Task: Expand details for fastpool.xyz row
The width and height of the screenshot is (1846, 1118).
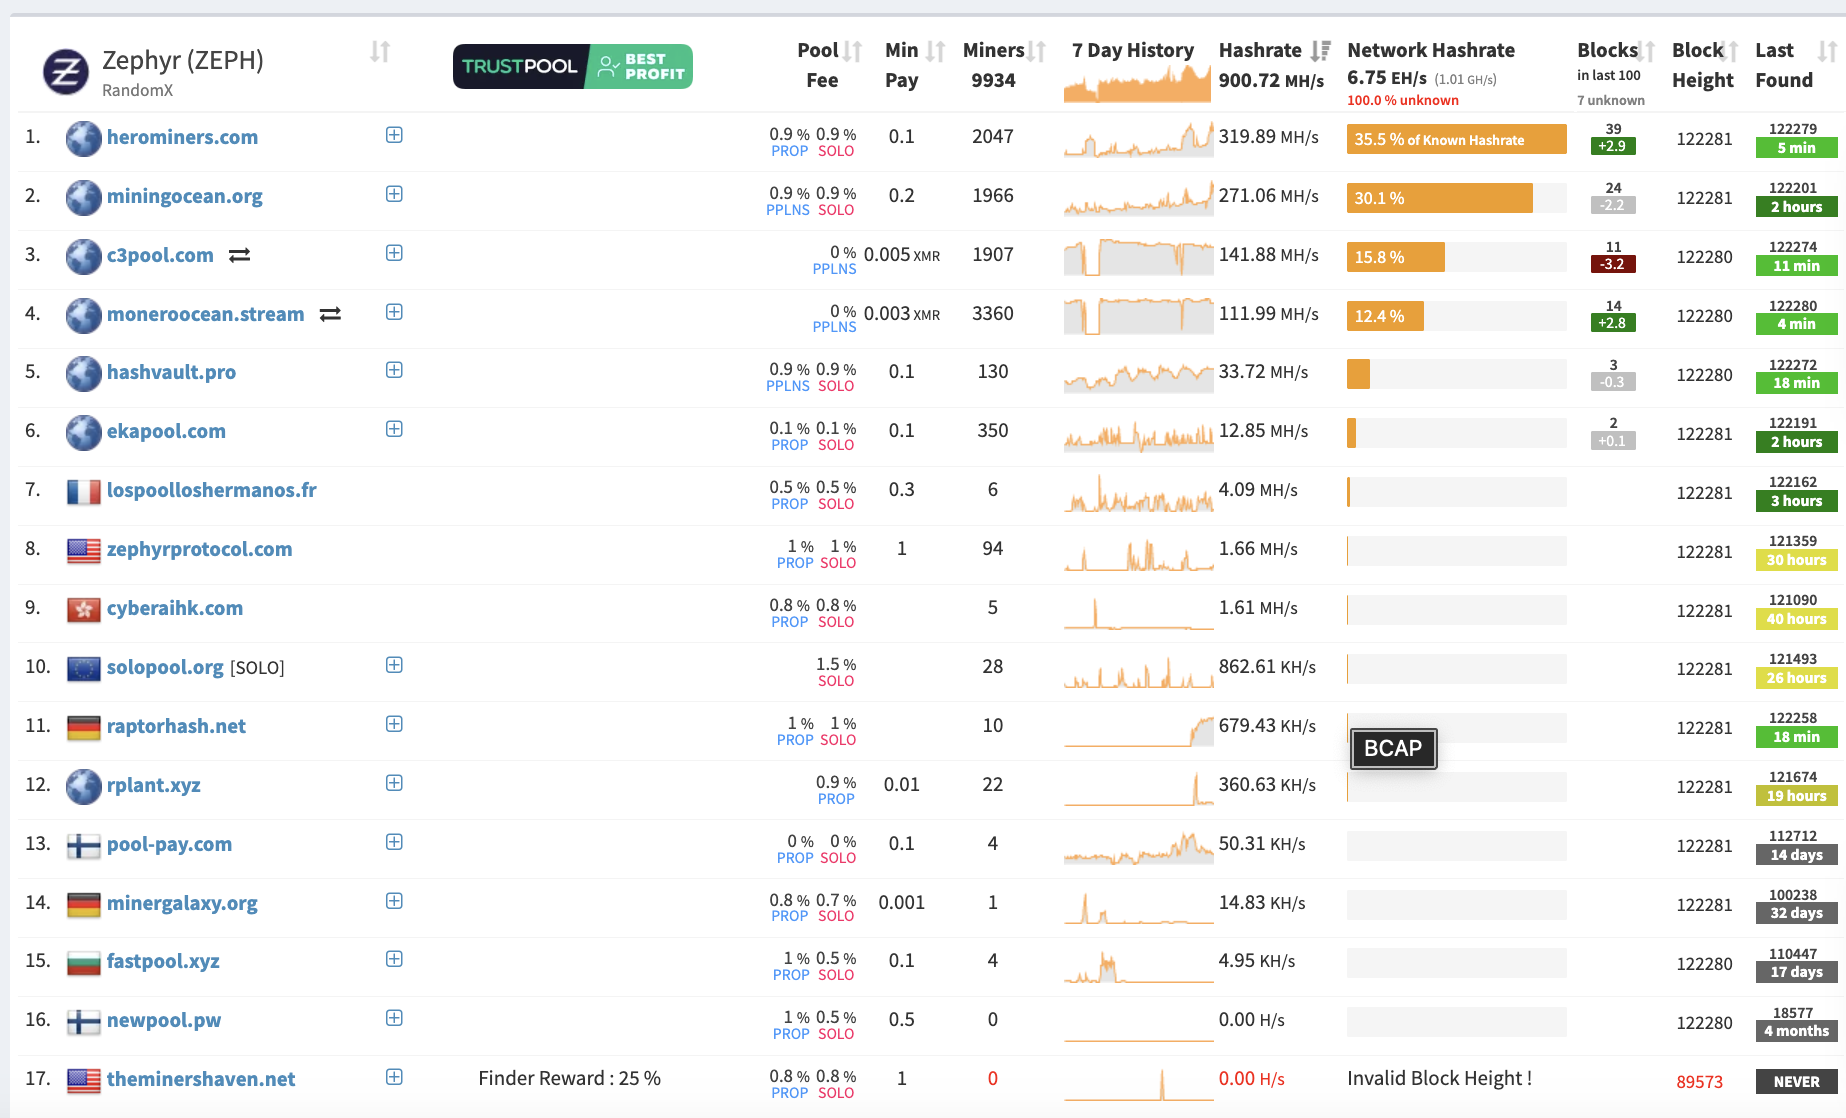Action: [x=394, y=959]
